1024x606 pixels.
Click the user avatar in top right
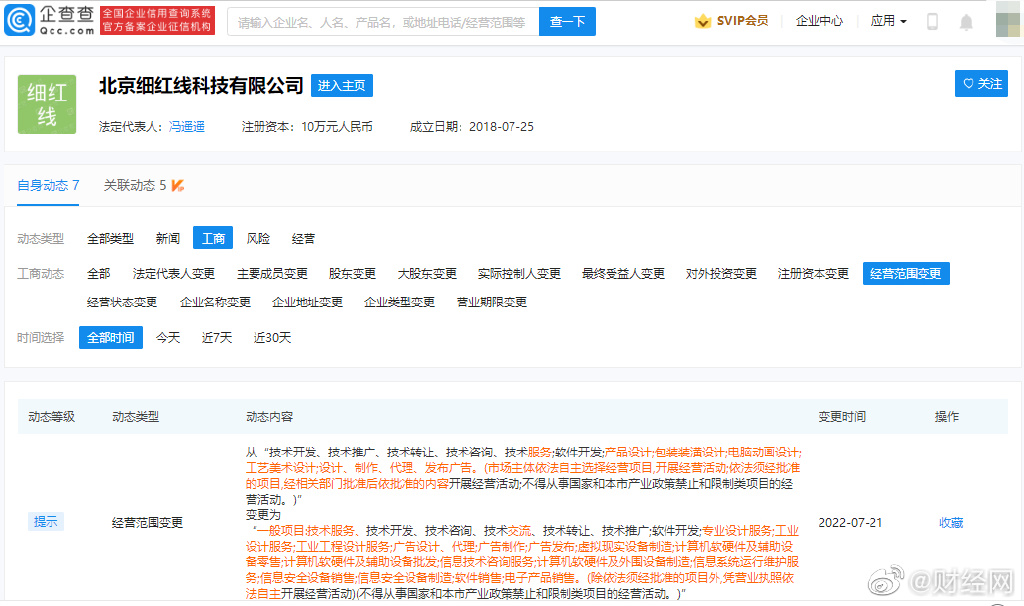(1007, 20)
